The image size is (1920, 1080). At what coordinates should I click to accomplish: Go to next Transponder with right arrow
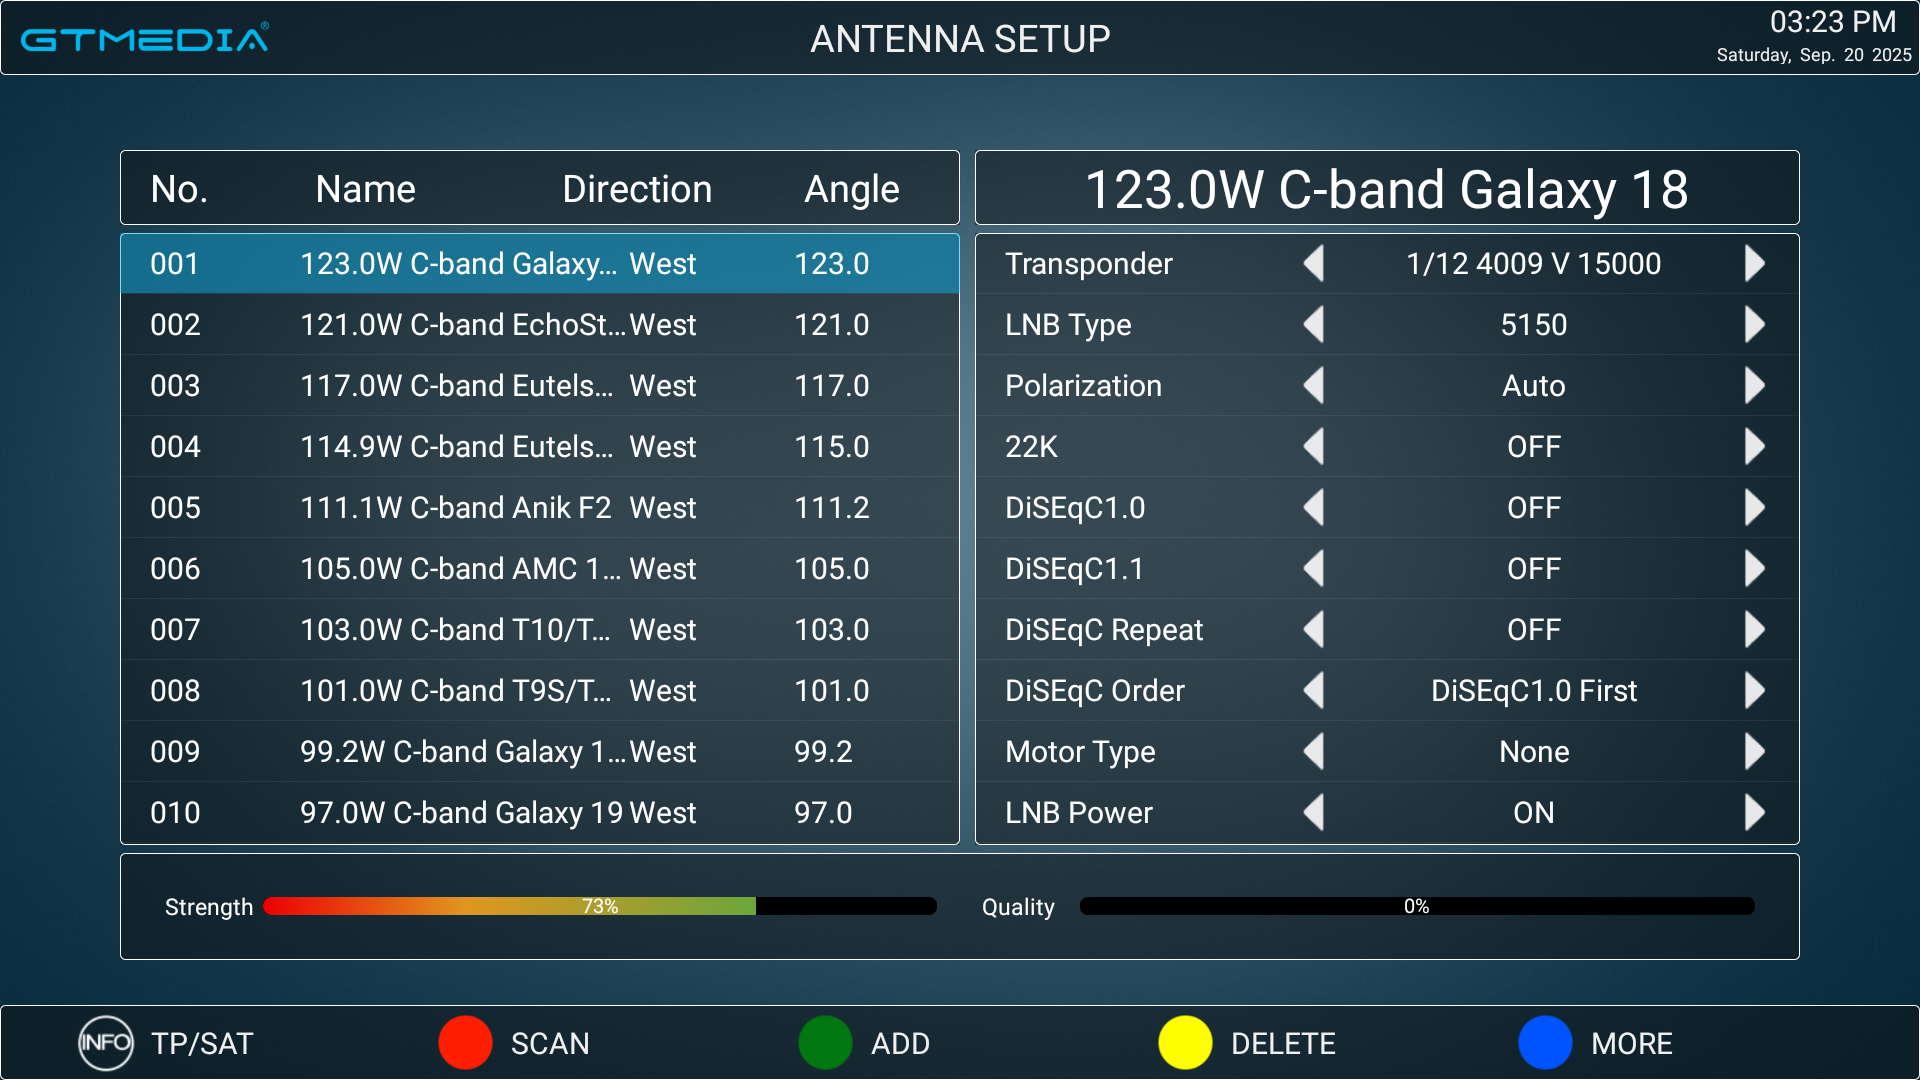(x=1754, y=264)
